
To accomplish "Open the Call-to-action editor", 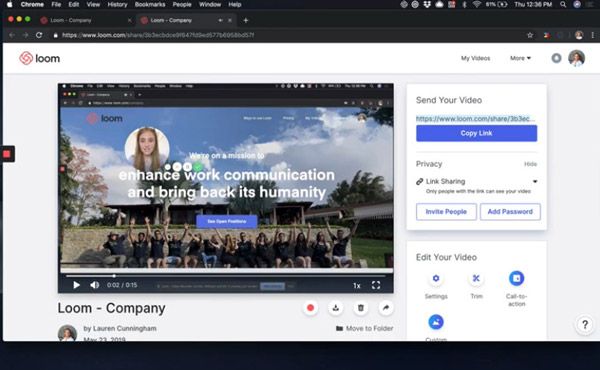I will (516, 279).
